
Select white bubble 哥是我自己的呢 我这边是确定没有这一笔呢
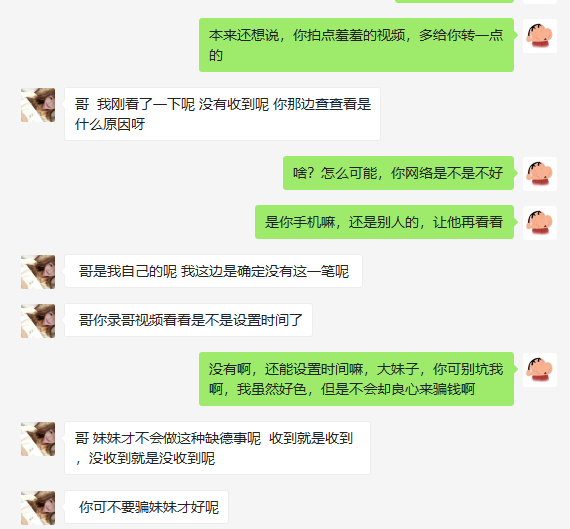pos(213,271)
